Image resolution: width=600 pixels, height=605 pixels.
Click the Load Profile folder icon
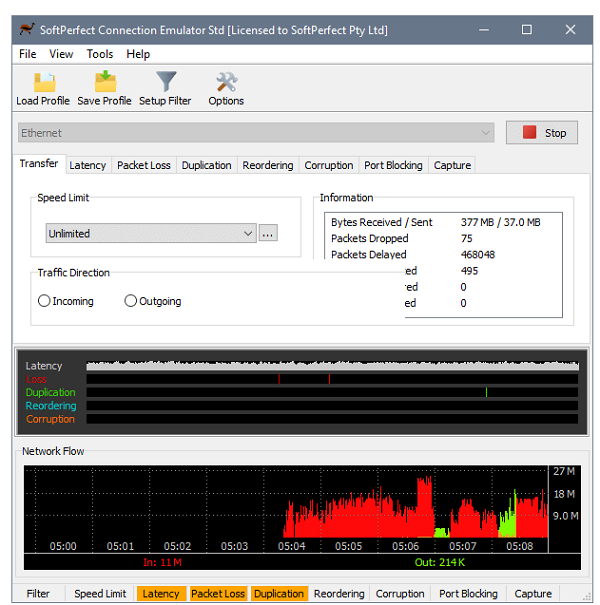click(44, 82)
